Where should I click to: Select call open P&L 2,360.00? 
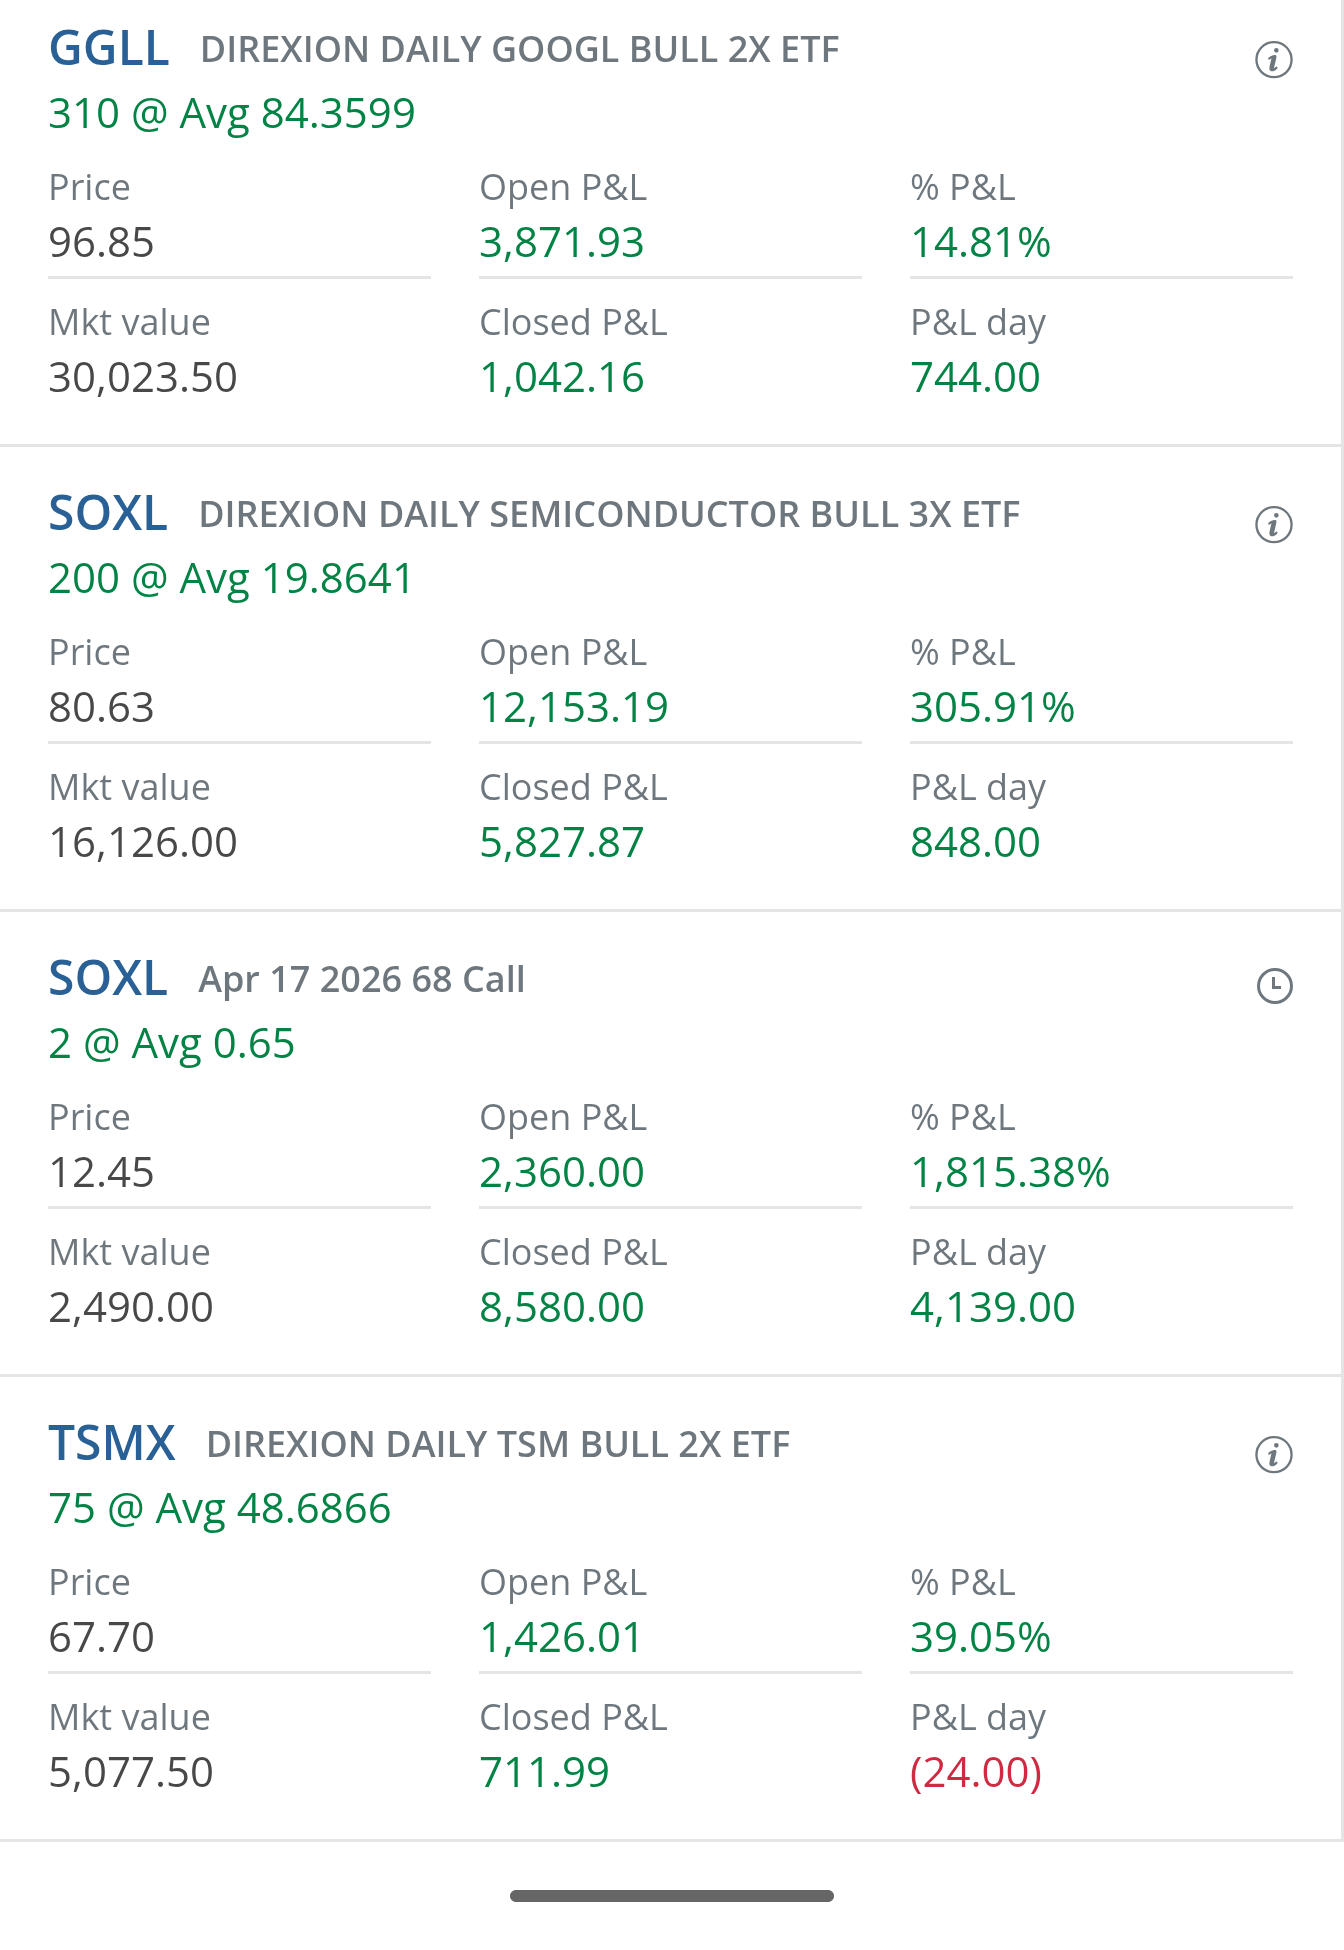pos(562,1173)
